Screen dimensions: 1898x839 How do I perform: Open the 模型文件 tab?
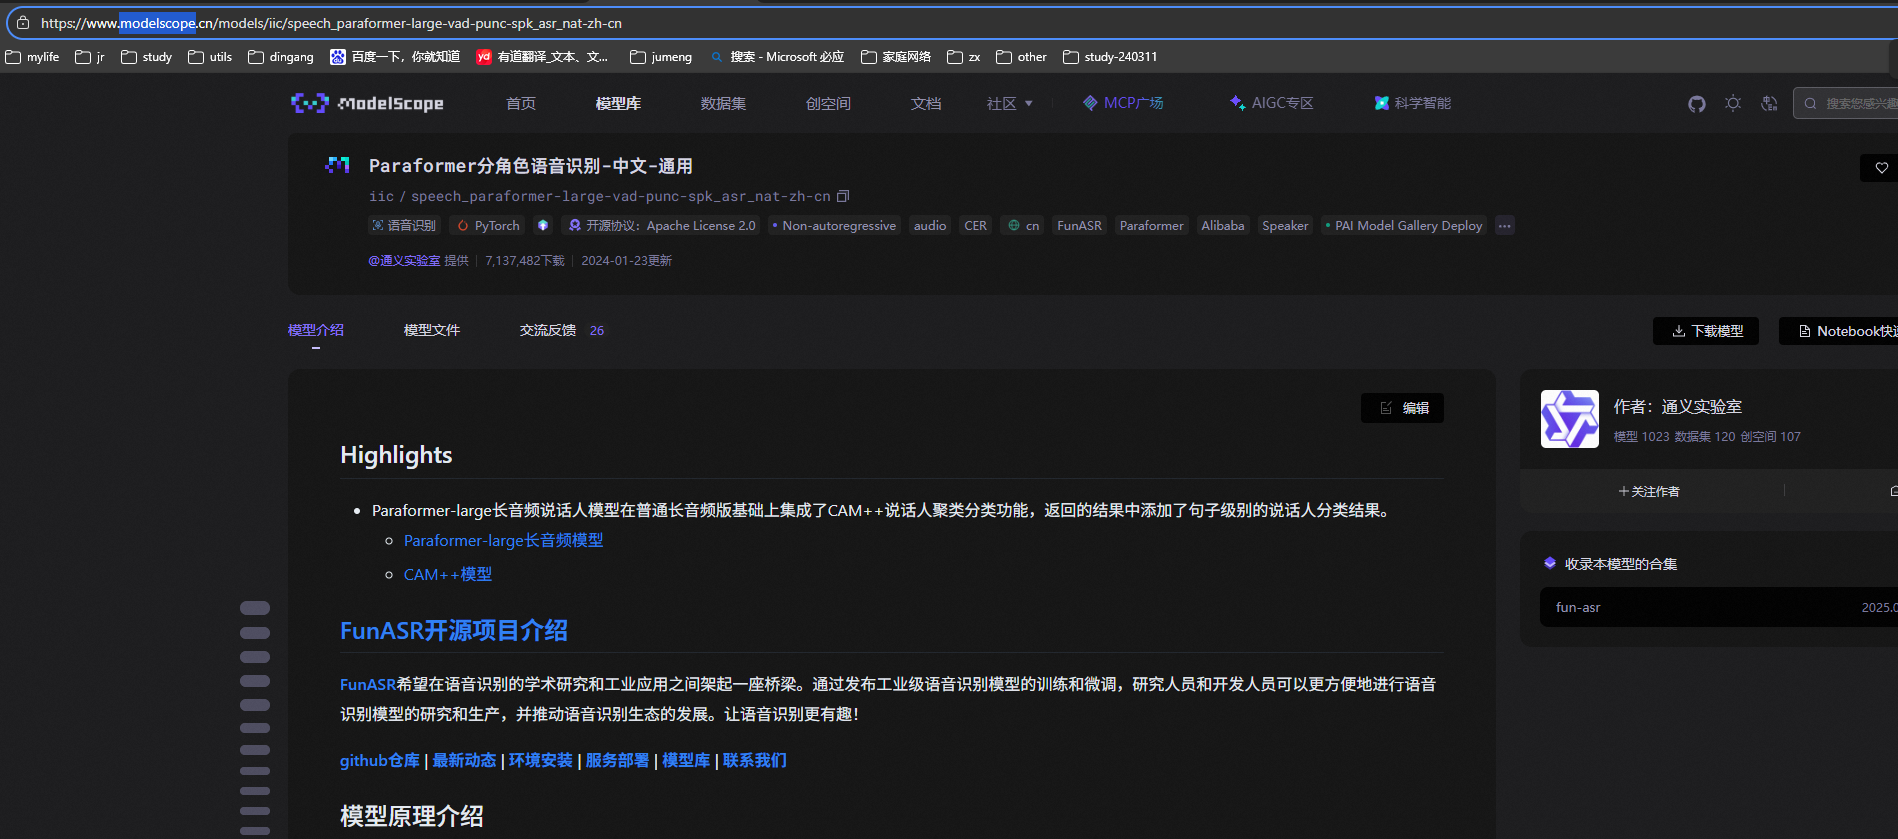tap(431, 330)
